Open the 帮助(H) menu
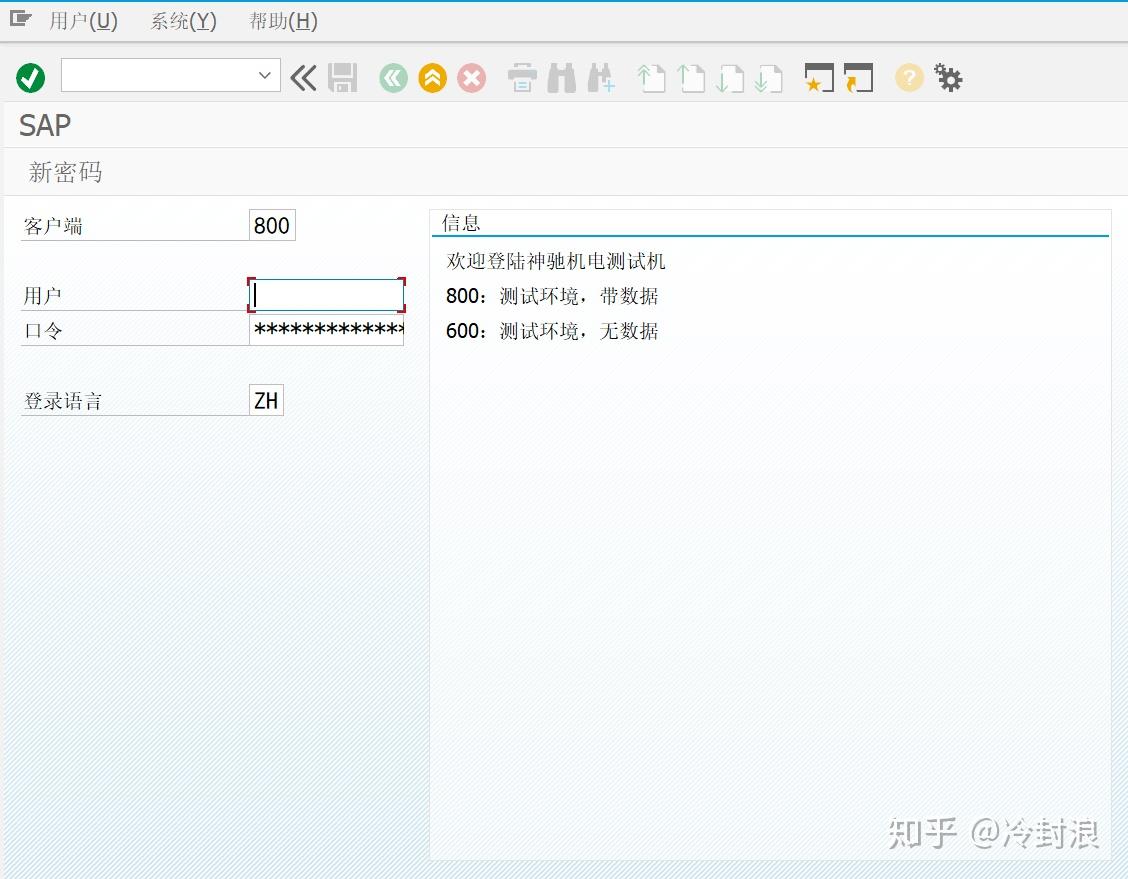1128x879 pixels. (x=283, y=20)
